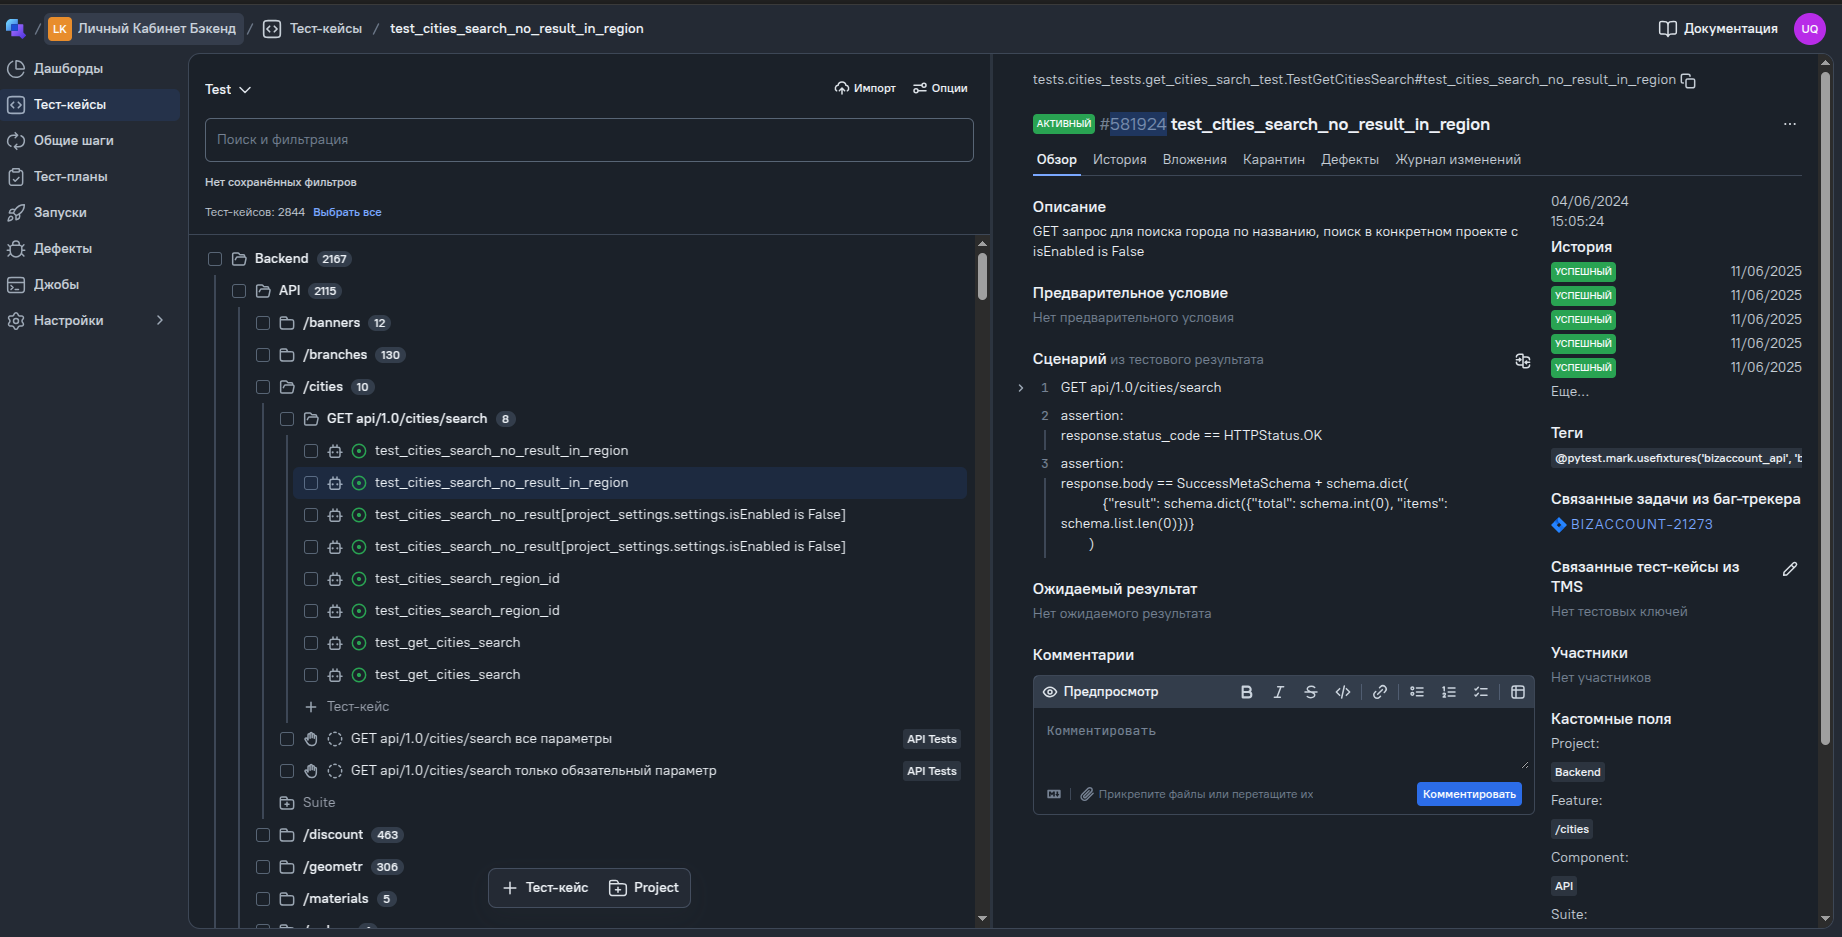Toggle Backend folder checkbox

tap(215, 259)
